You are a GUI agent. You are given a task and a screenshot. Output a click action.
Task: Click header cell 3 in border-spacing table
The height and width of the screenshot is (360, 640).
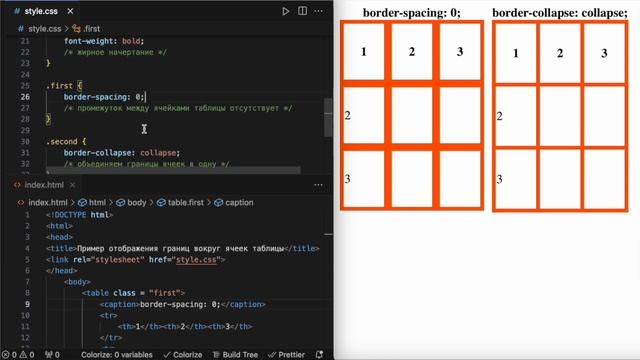(x=460, y=51)
